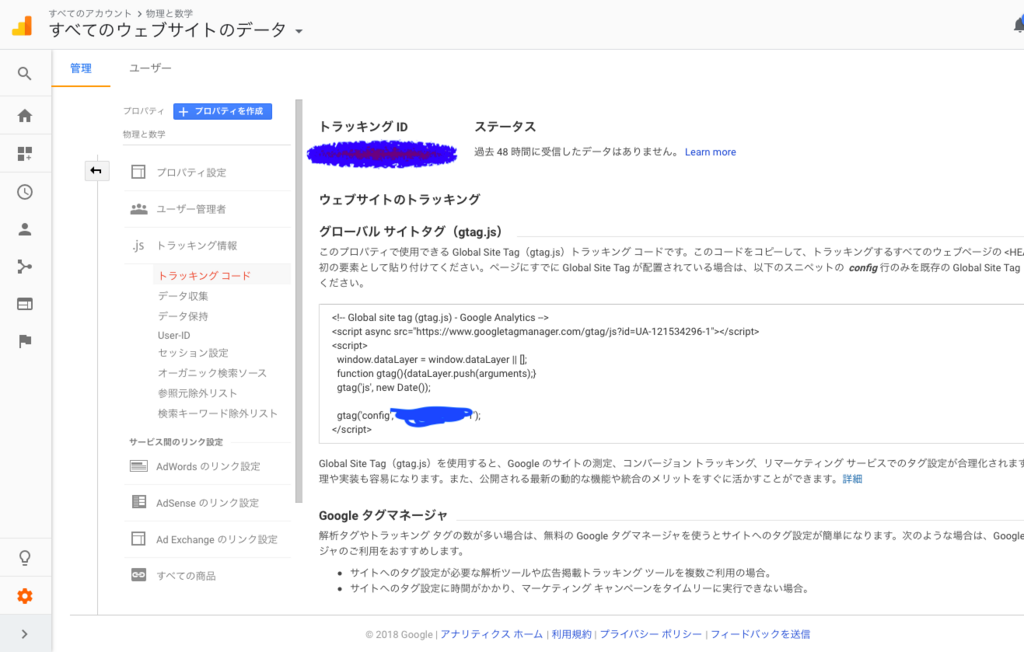Image resolution: width=1024 pixels, height=652 pixels.
Task: Click the .js トラッキング情報 icon
Action: click(x=138, y=246)
